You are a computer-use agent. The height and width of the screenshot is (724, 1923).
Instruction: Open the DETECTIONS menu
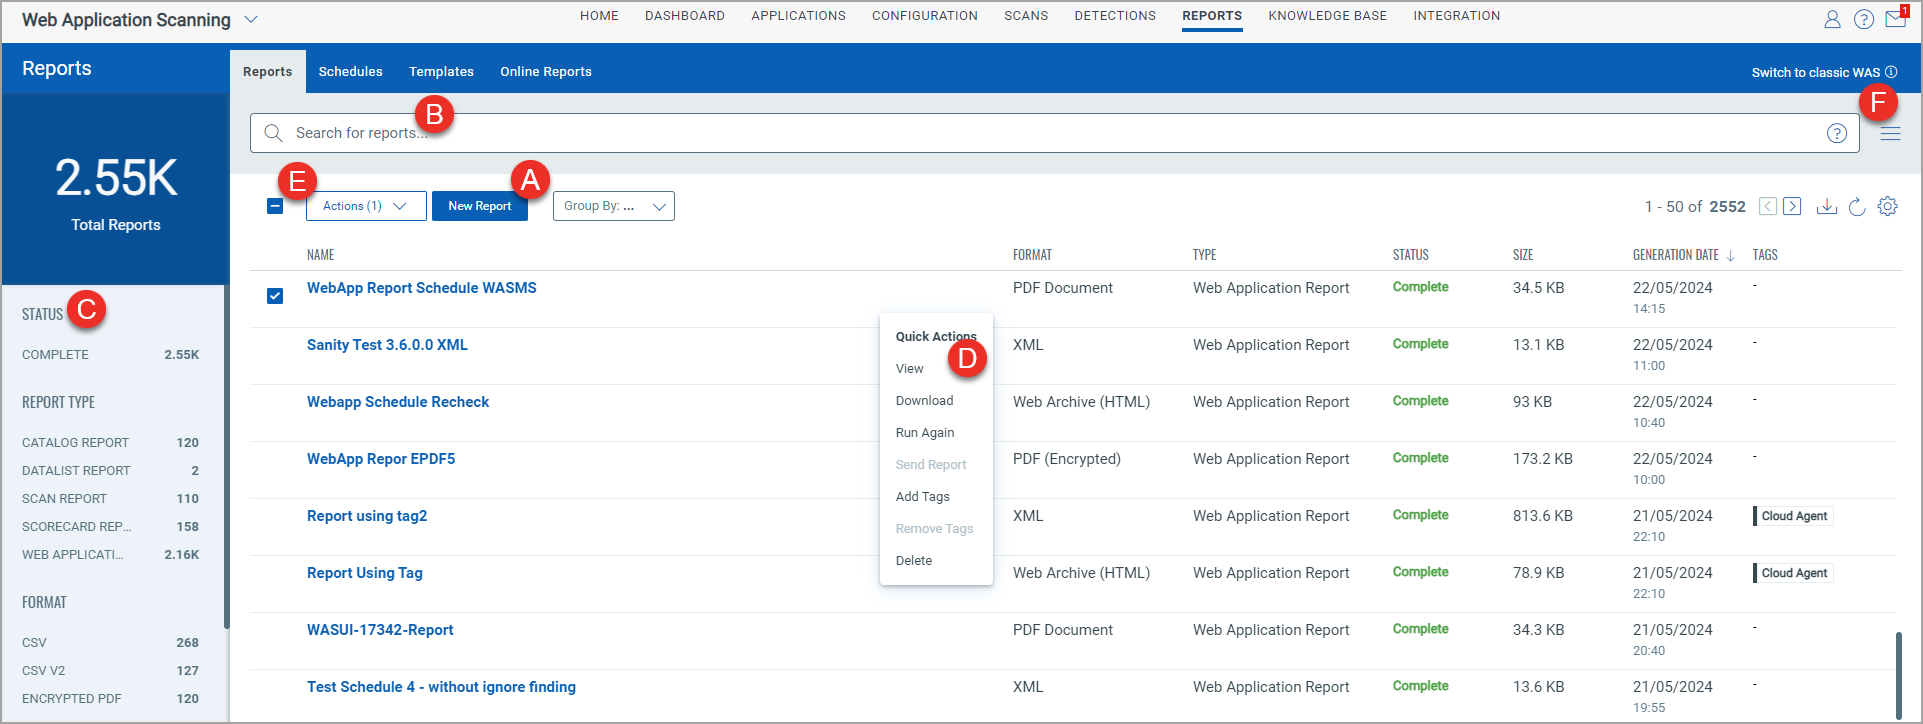(1115, 16)
